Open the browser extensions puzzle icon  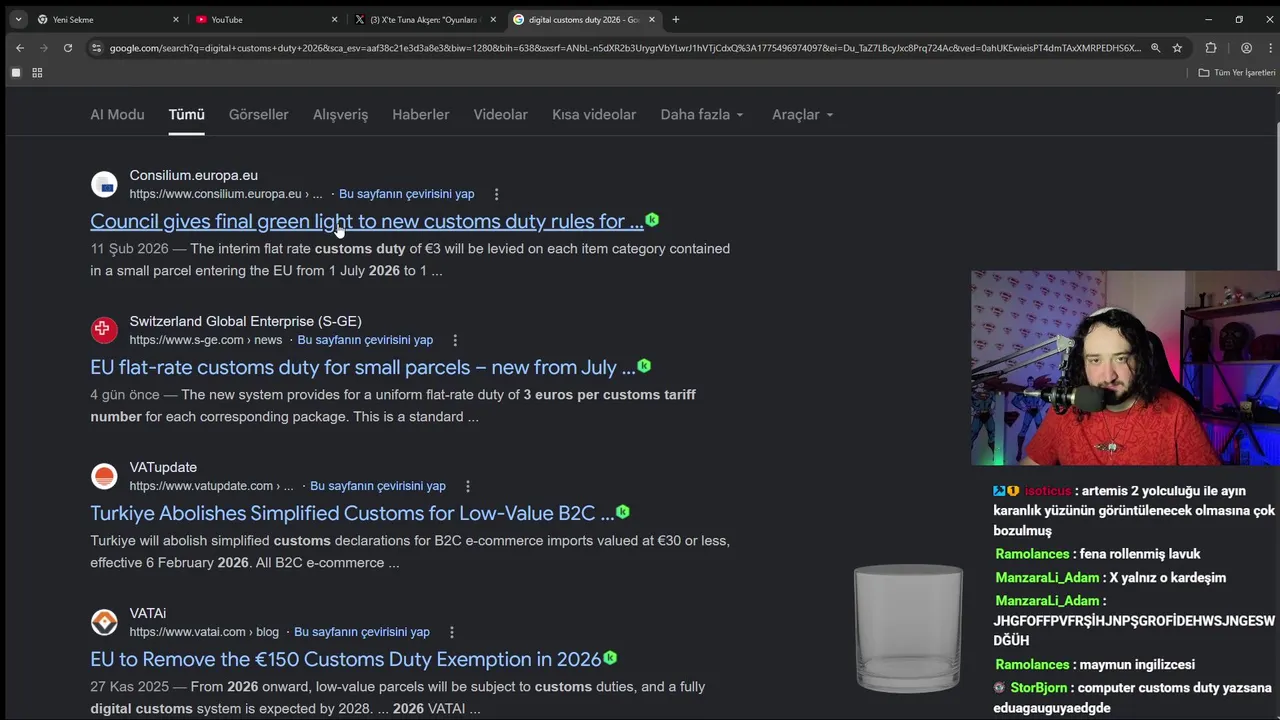1211,48
